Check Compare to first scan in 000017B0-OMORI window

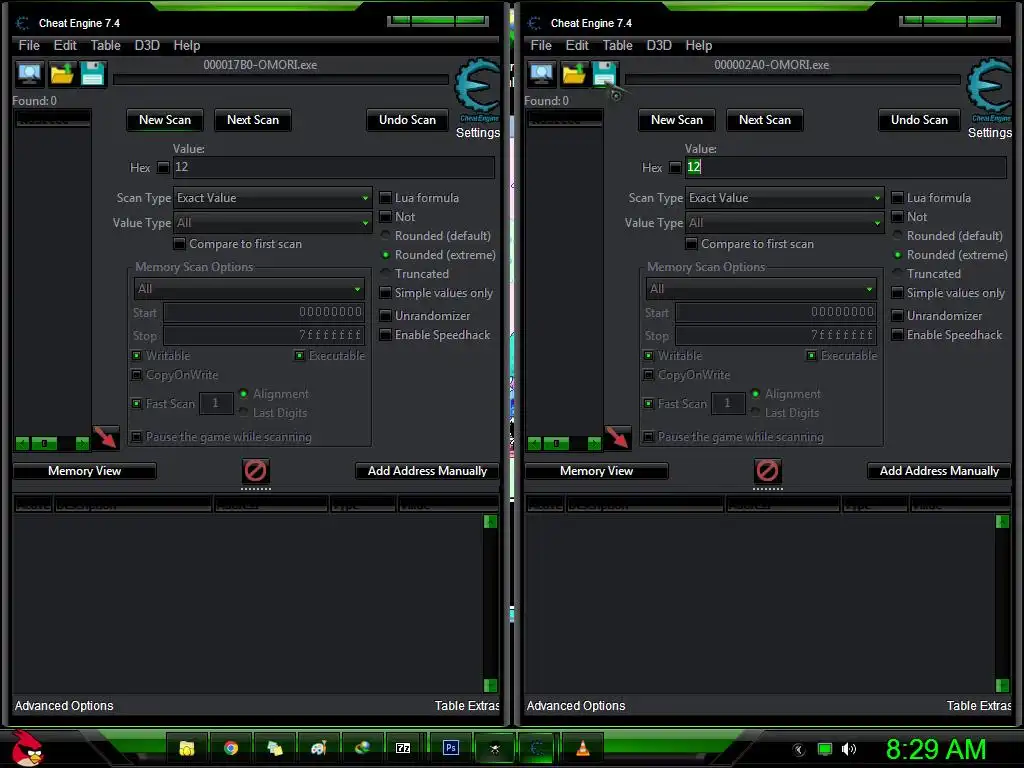point(179,244)
